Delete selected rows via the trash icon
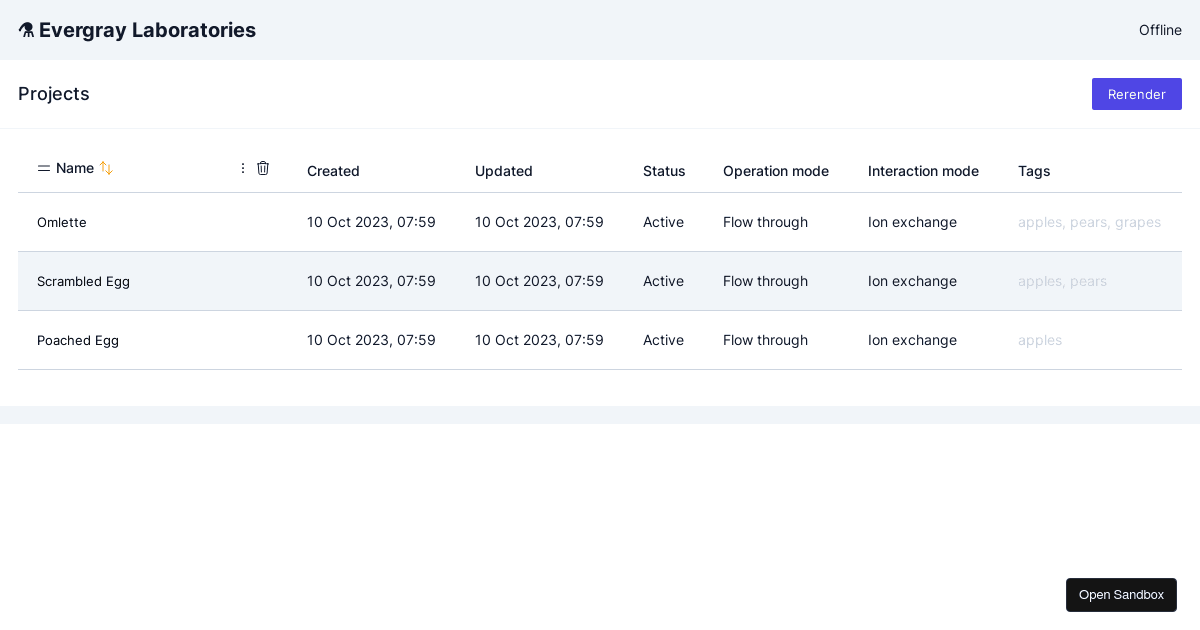This screenshot has height=630, width=1200. coord(263,168)
